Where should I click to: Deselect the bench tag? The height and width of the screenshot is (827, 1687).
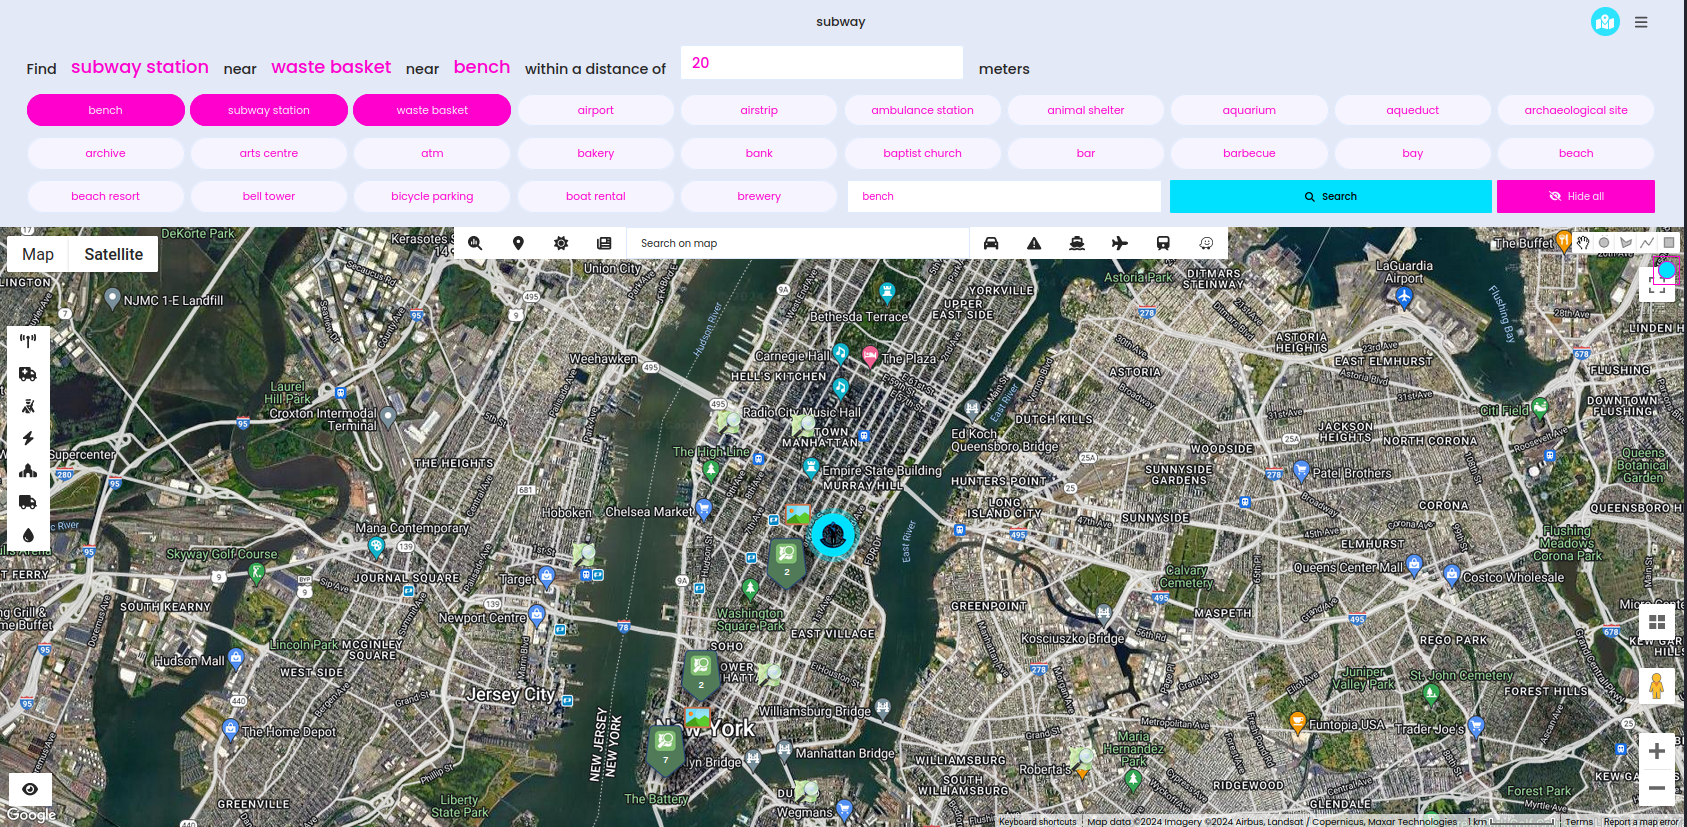click(106, 110)
